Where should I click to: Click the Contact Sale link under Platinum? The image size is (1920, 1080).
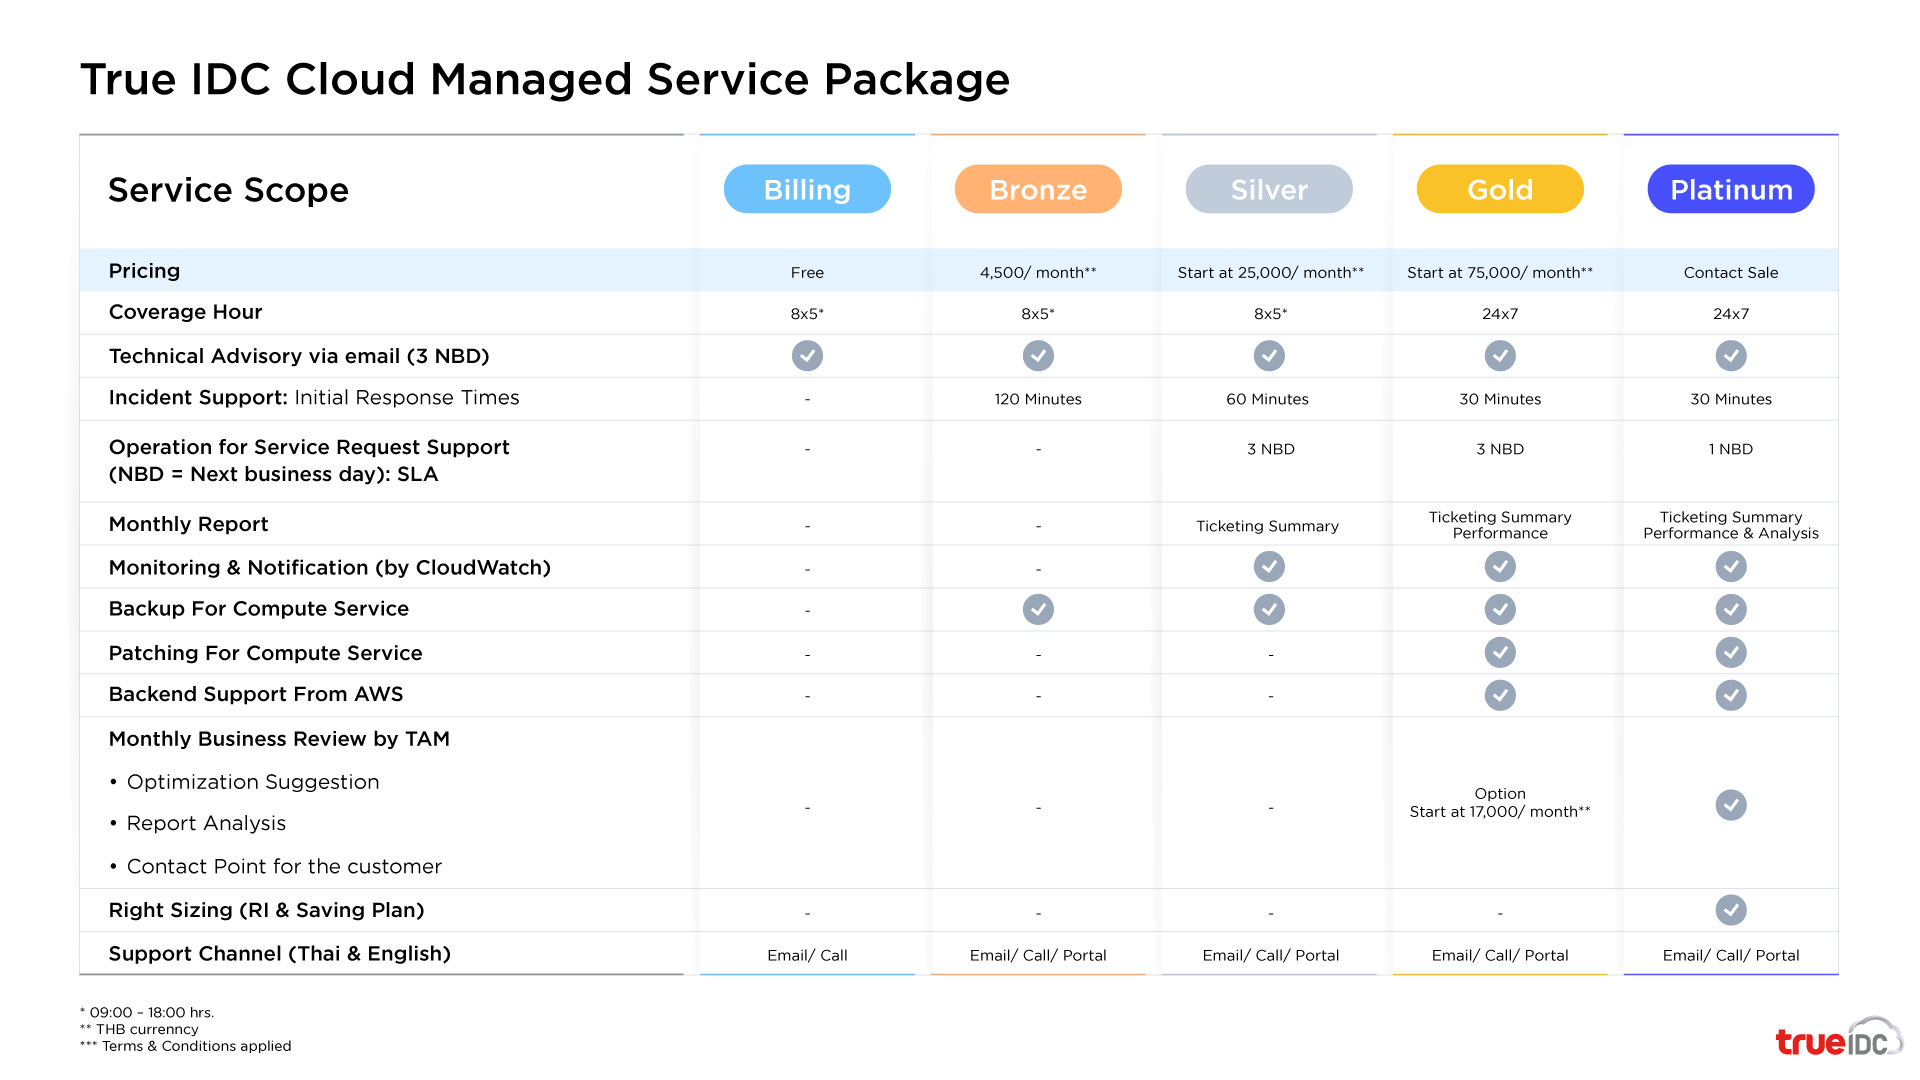point(1730,272)
